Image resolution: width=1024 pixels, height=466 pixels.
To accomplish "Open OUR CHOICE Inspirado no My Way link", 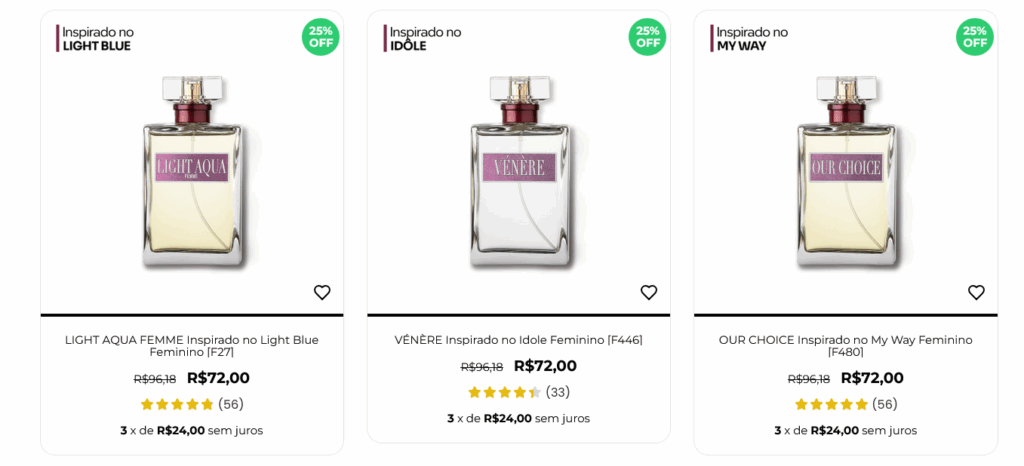I will pyautogui.click(x=845, y=346).
